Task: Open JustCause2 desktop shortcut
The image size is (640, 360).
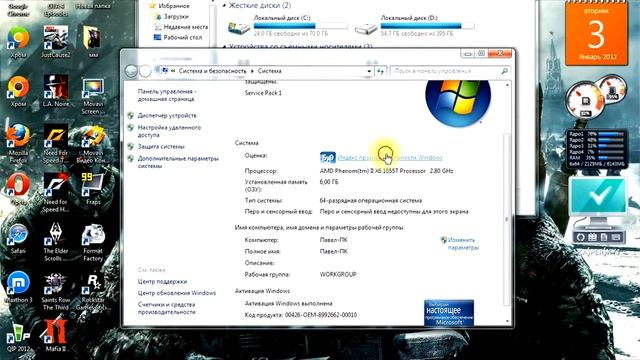Action: (56, 41)
